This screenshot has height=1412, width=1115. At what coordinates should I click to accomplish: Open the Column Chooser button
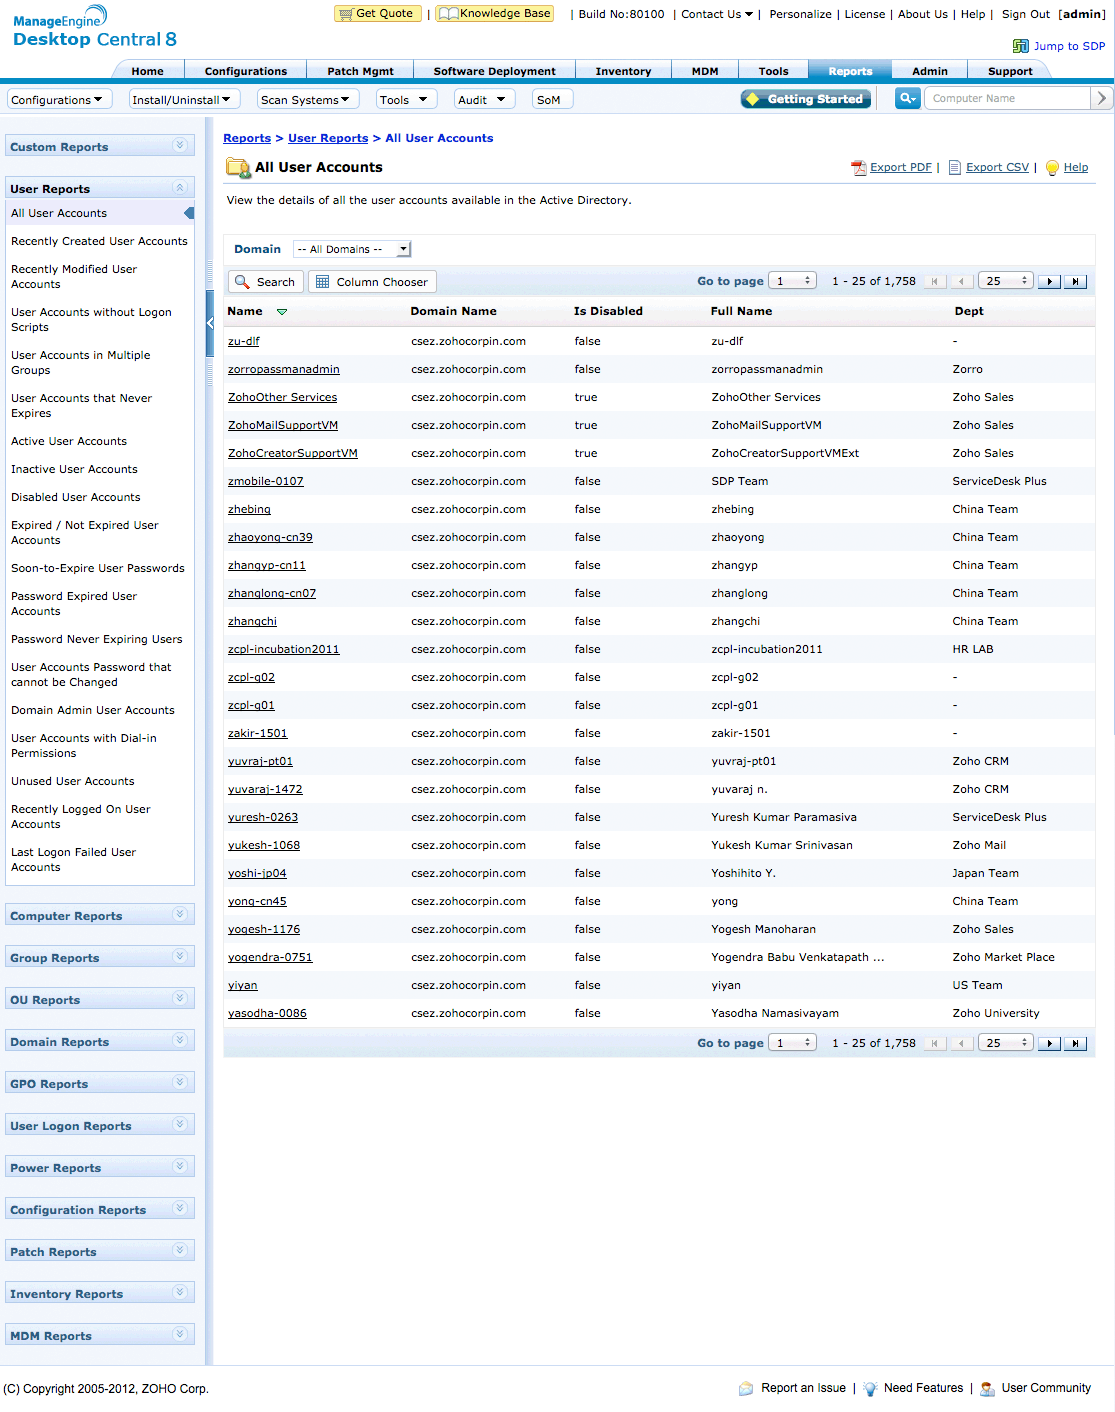click(x=372, y=282)
